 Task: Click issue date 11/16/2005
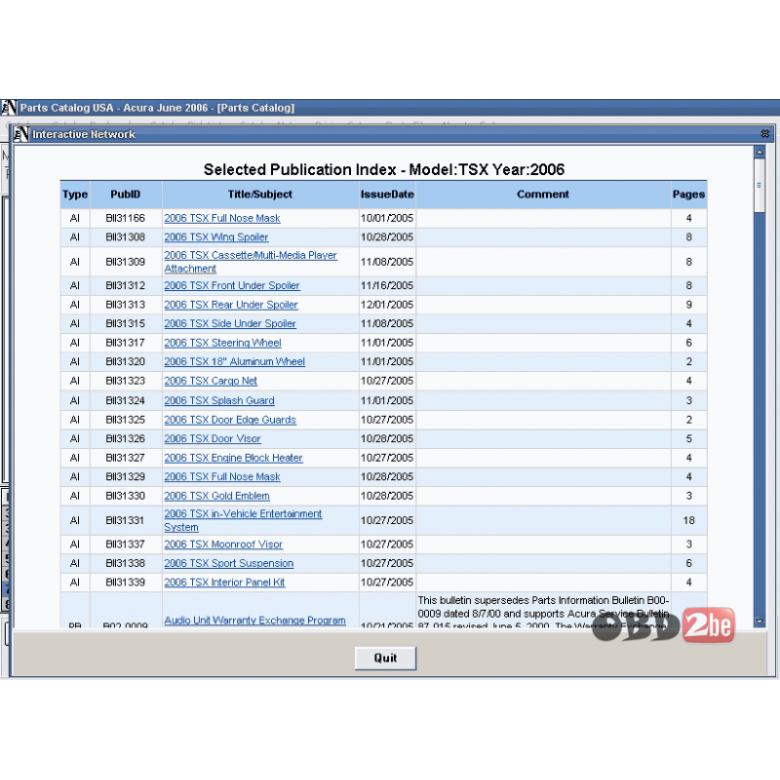pyautogui.click(x=387, y=286)
